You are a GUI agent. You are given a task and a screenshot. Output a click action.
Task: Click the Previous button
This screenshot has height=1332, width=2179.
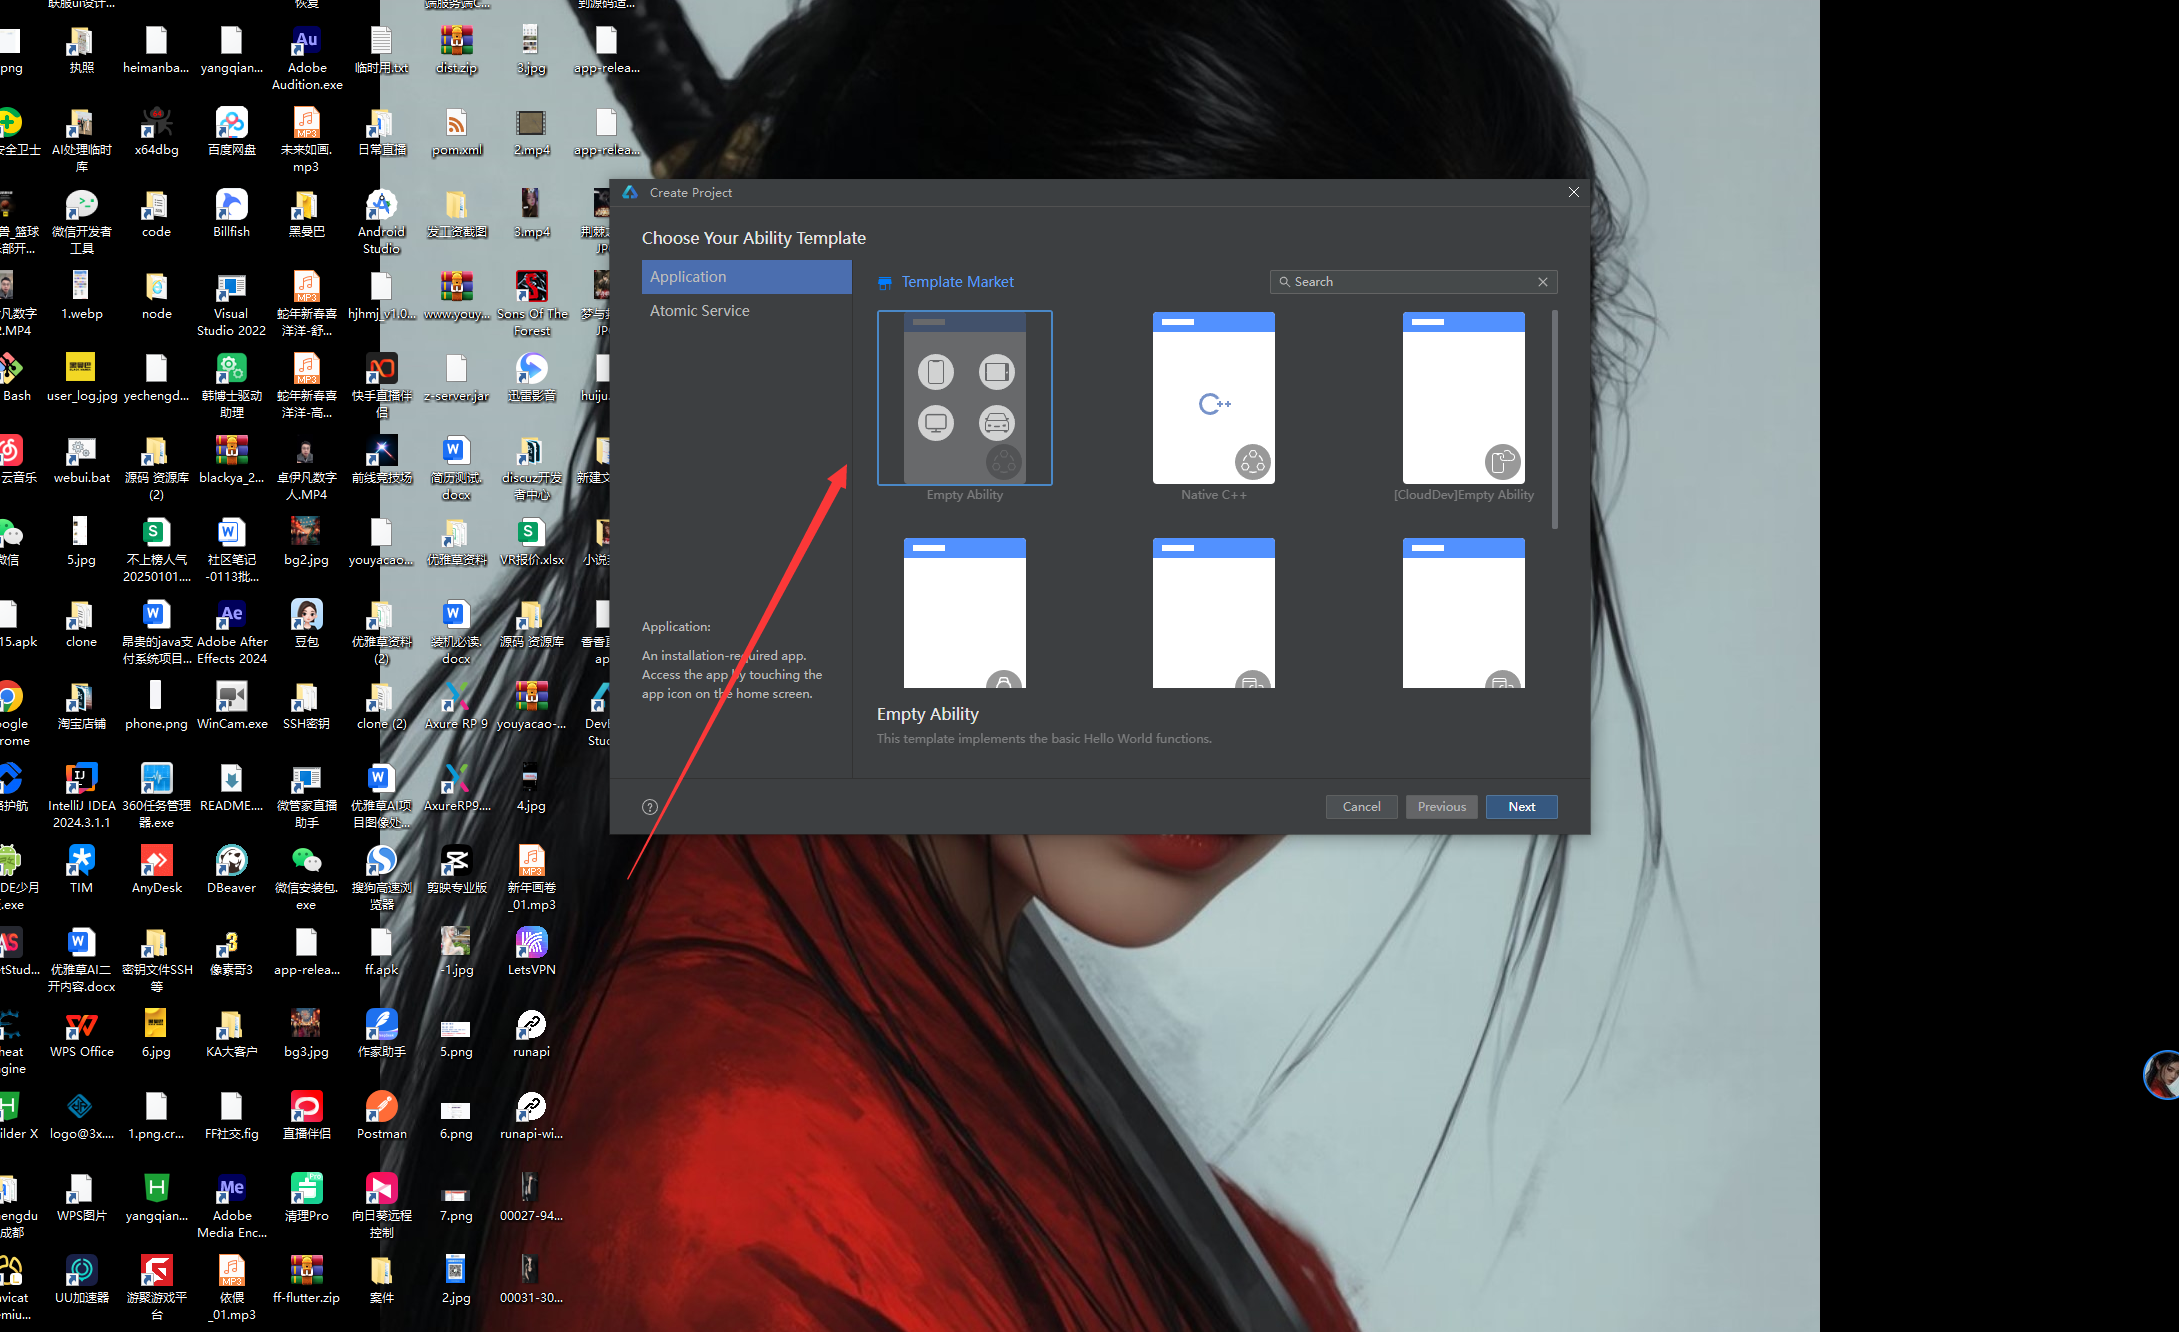(x=1441, y=806)
